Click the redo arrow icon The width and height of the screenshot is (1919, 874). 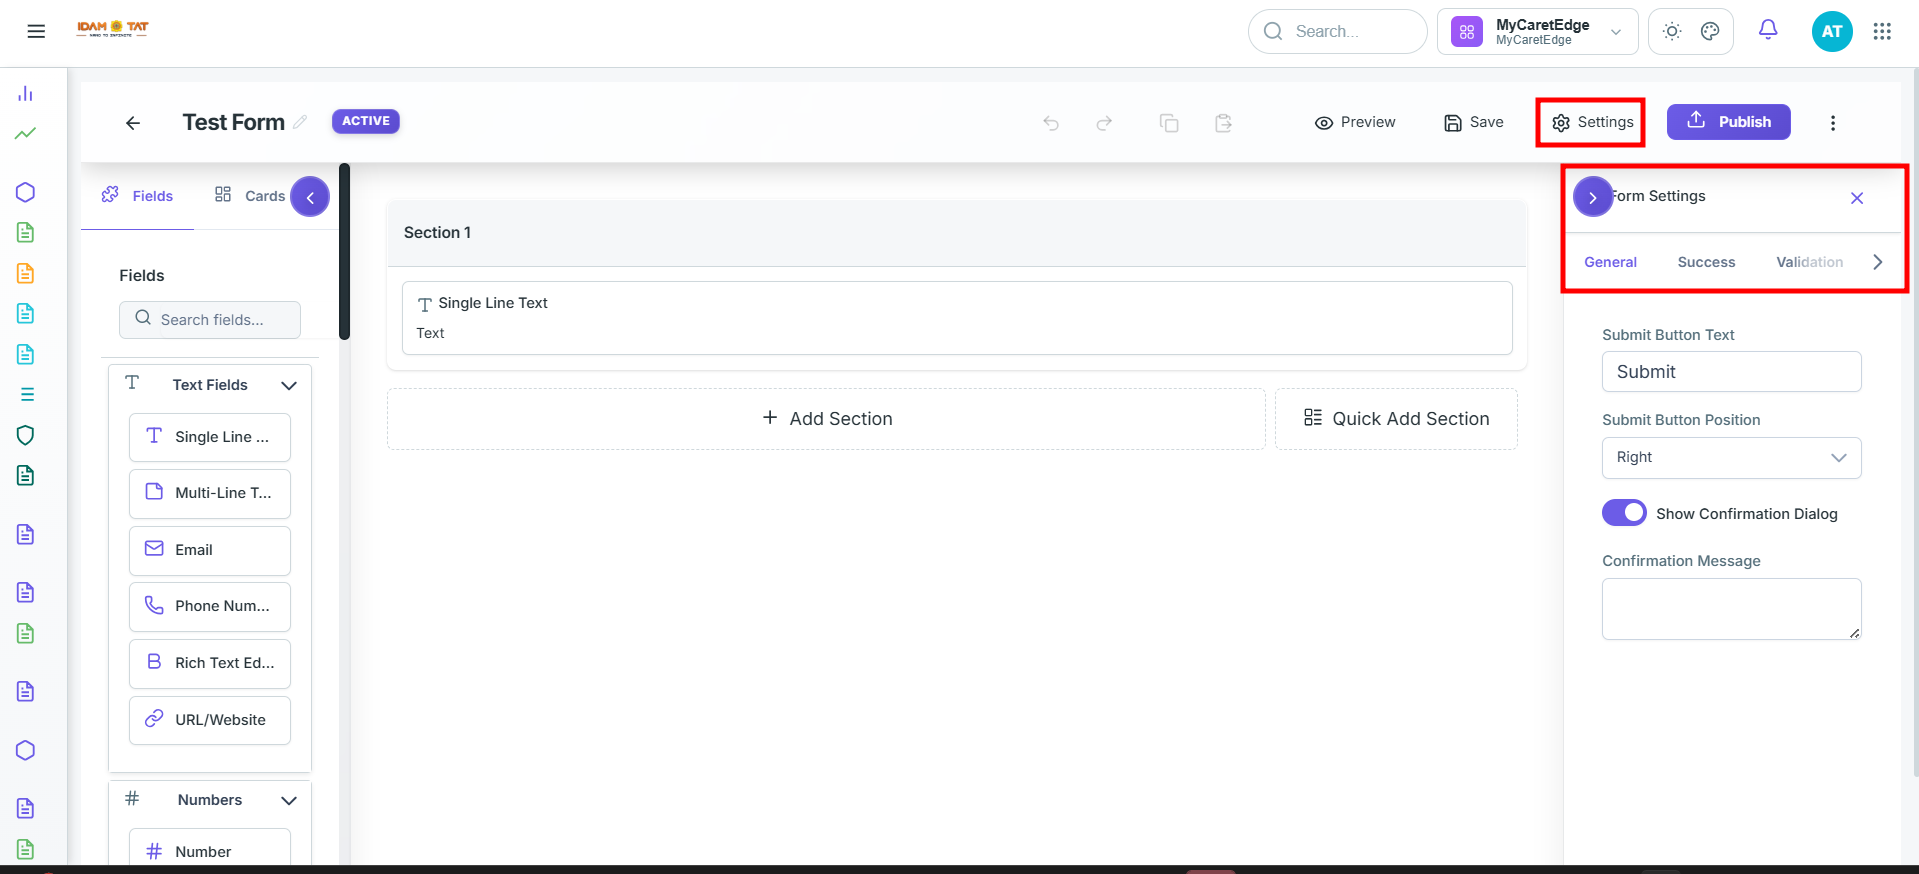(x=1104, y=123)
